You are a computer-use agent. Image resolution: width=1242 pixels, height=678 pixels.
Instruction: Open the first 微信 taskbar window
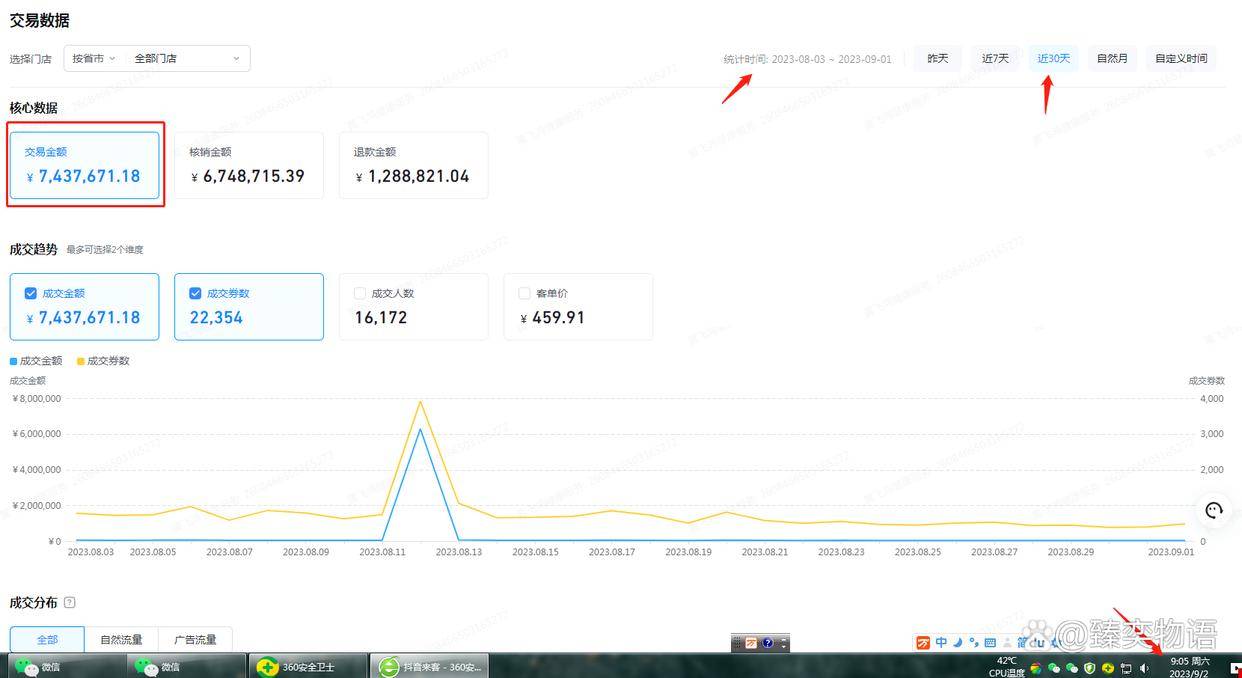point(62,667)
